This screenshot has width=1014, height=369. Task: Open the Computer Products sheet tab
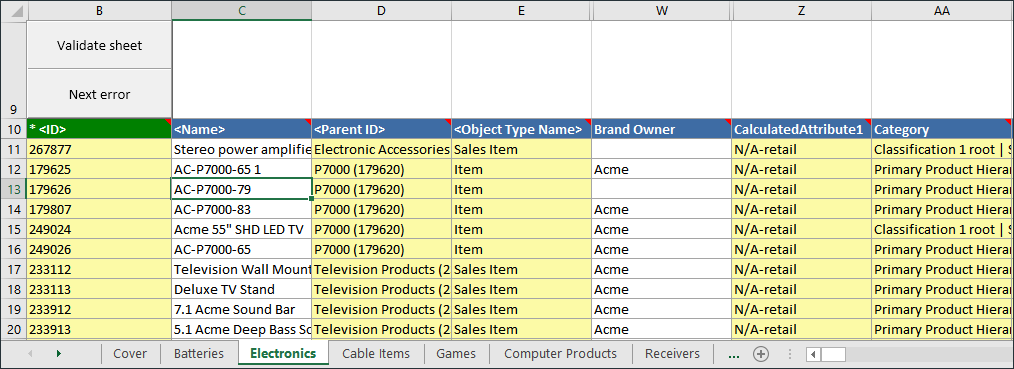[560, 353]
